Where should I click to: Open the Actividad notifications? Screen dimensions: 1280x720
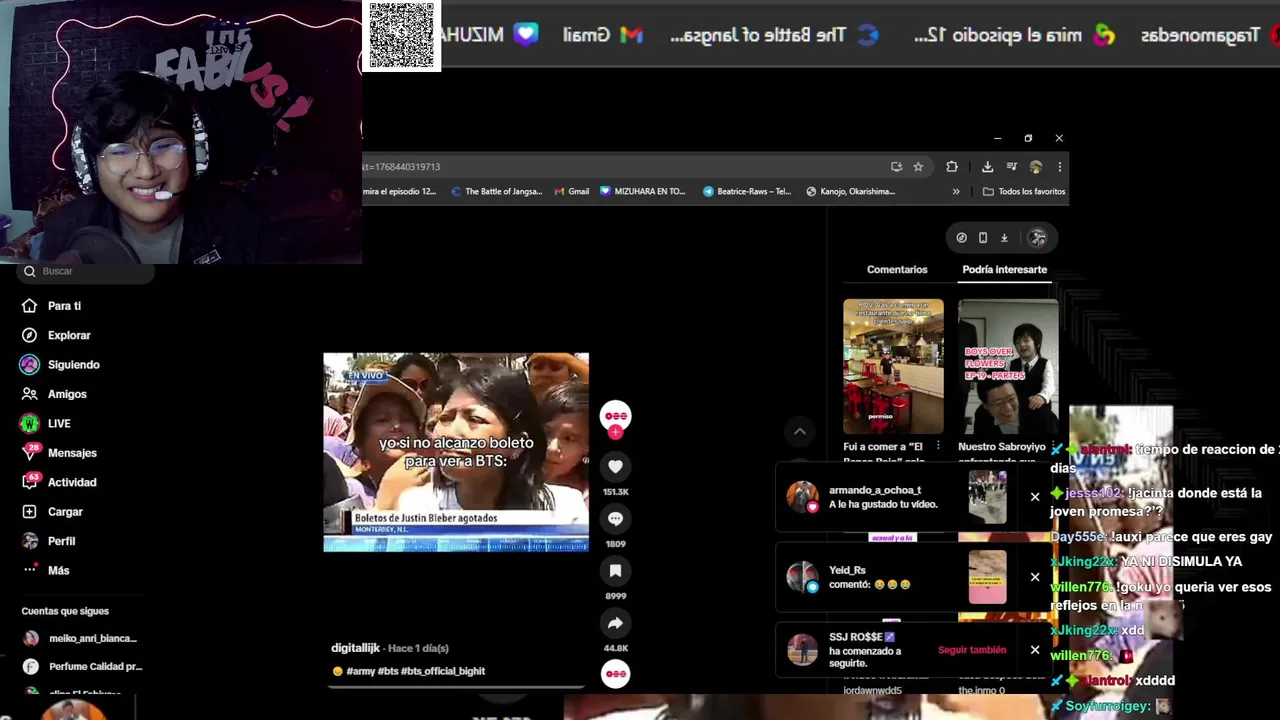tap(72, 482)
